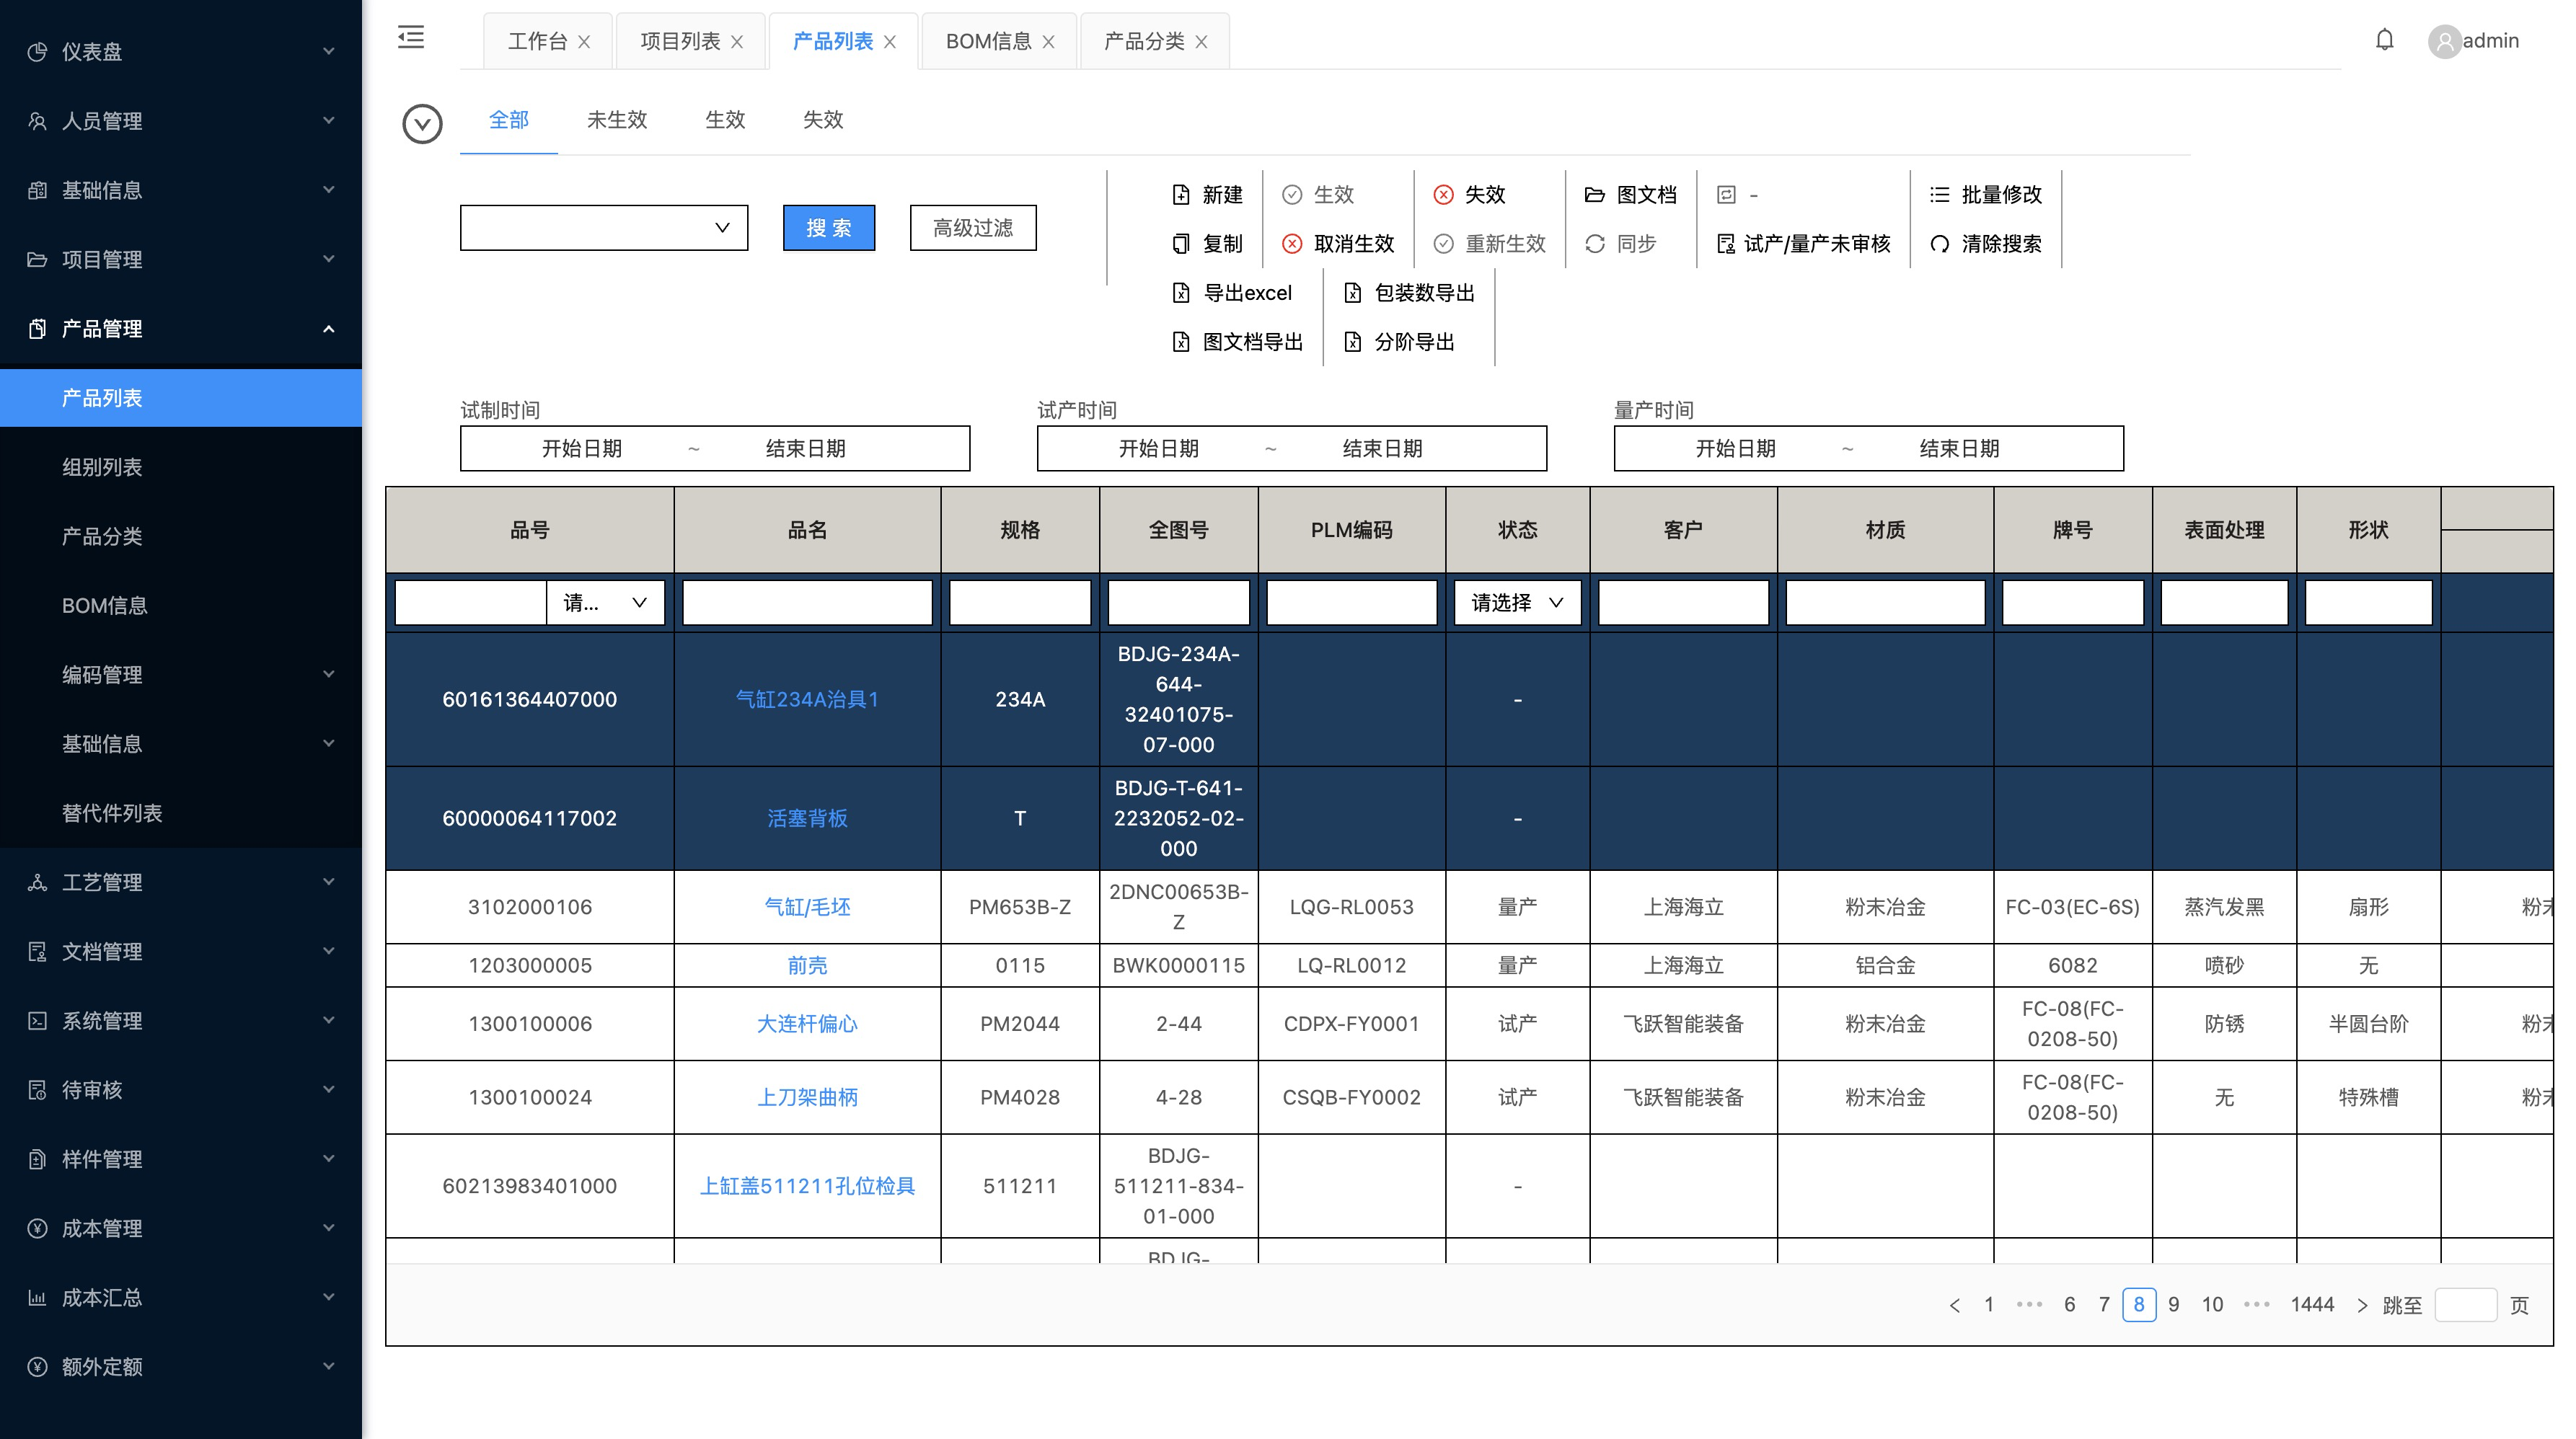The width and height of the screenshot is (2576, 1439).
Task: Switch to 未生效 filter tab
Action: coord(617,120)
